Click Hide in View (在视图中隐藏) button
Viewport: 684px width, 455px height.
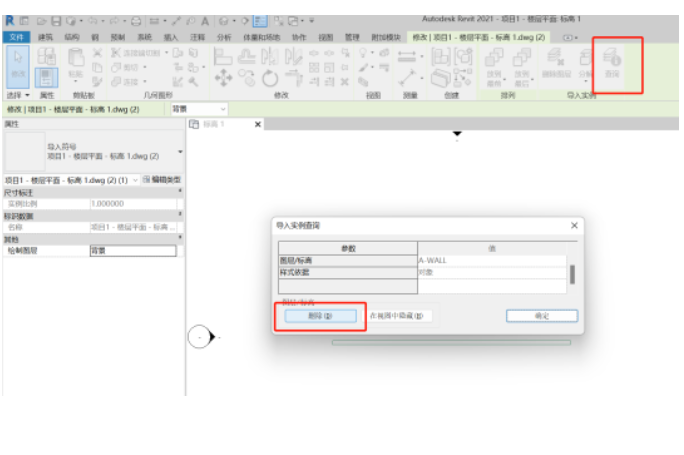(x=397, y=316)
